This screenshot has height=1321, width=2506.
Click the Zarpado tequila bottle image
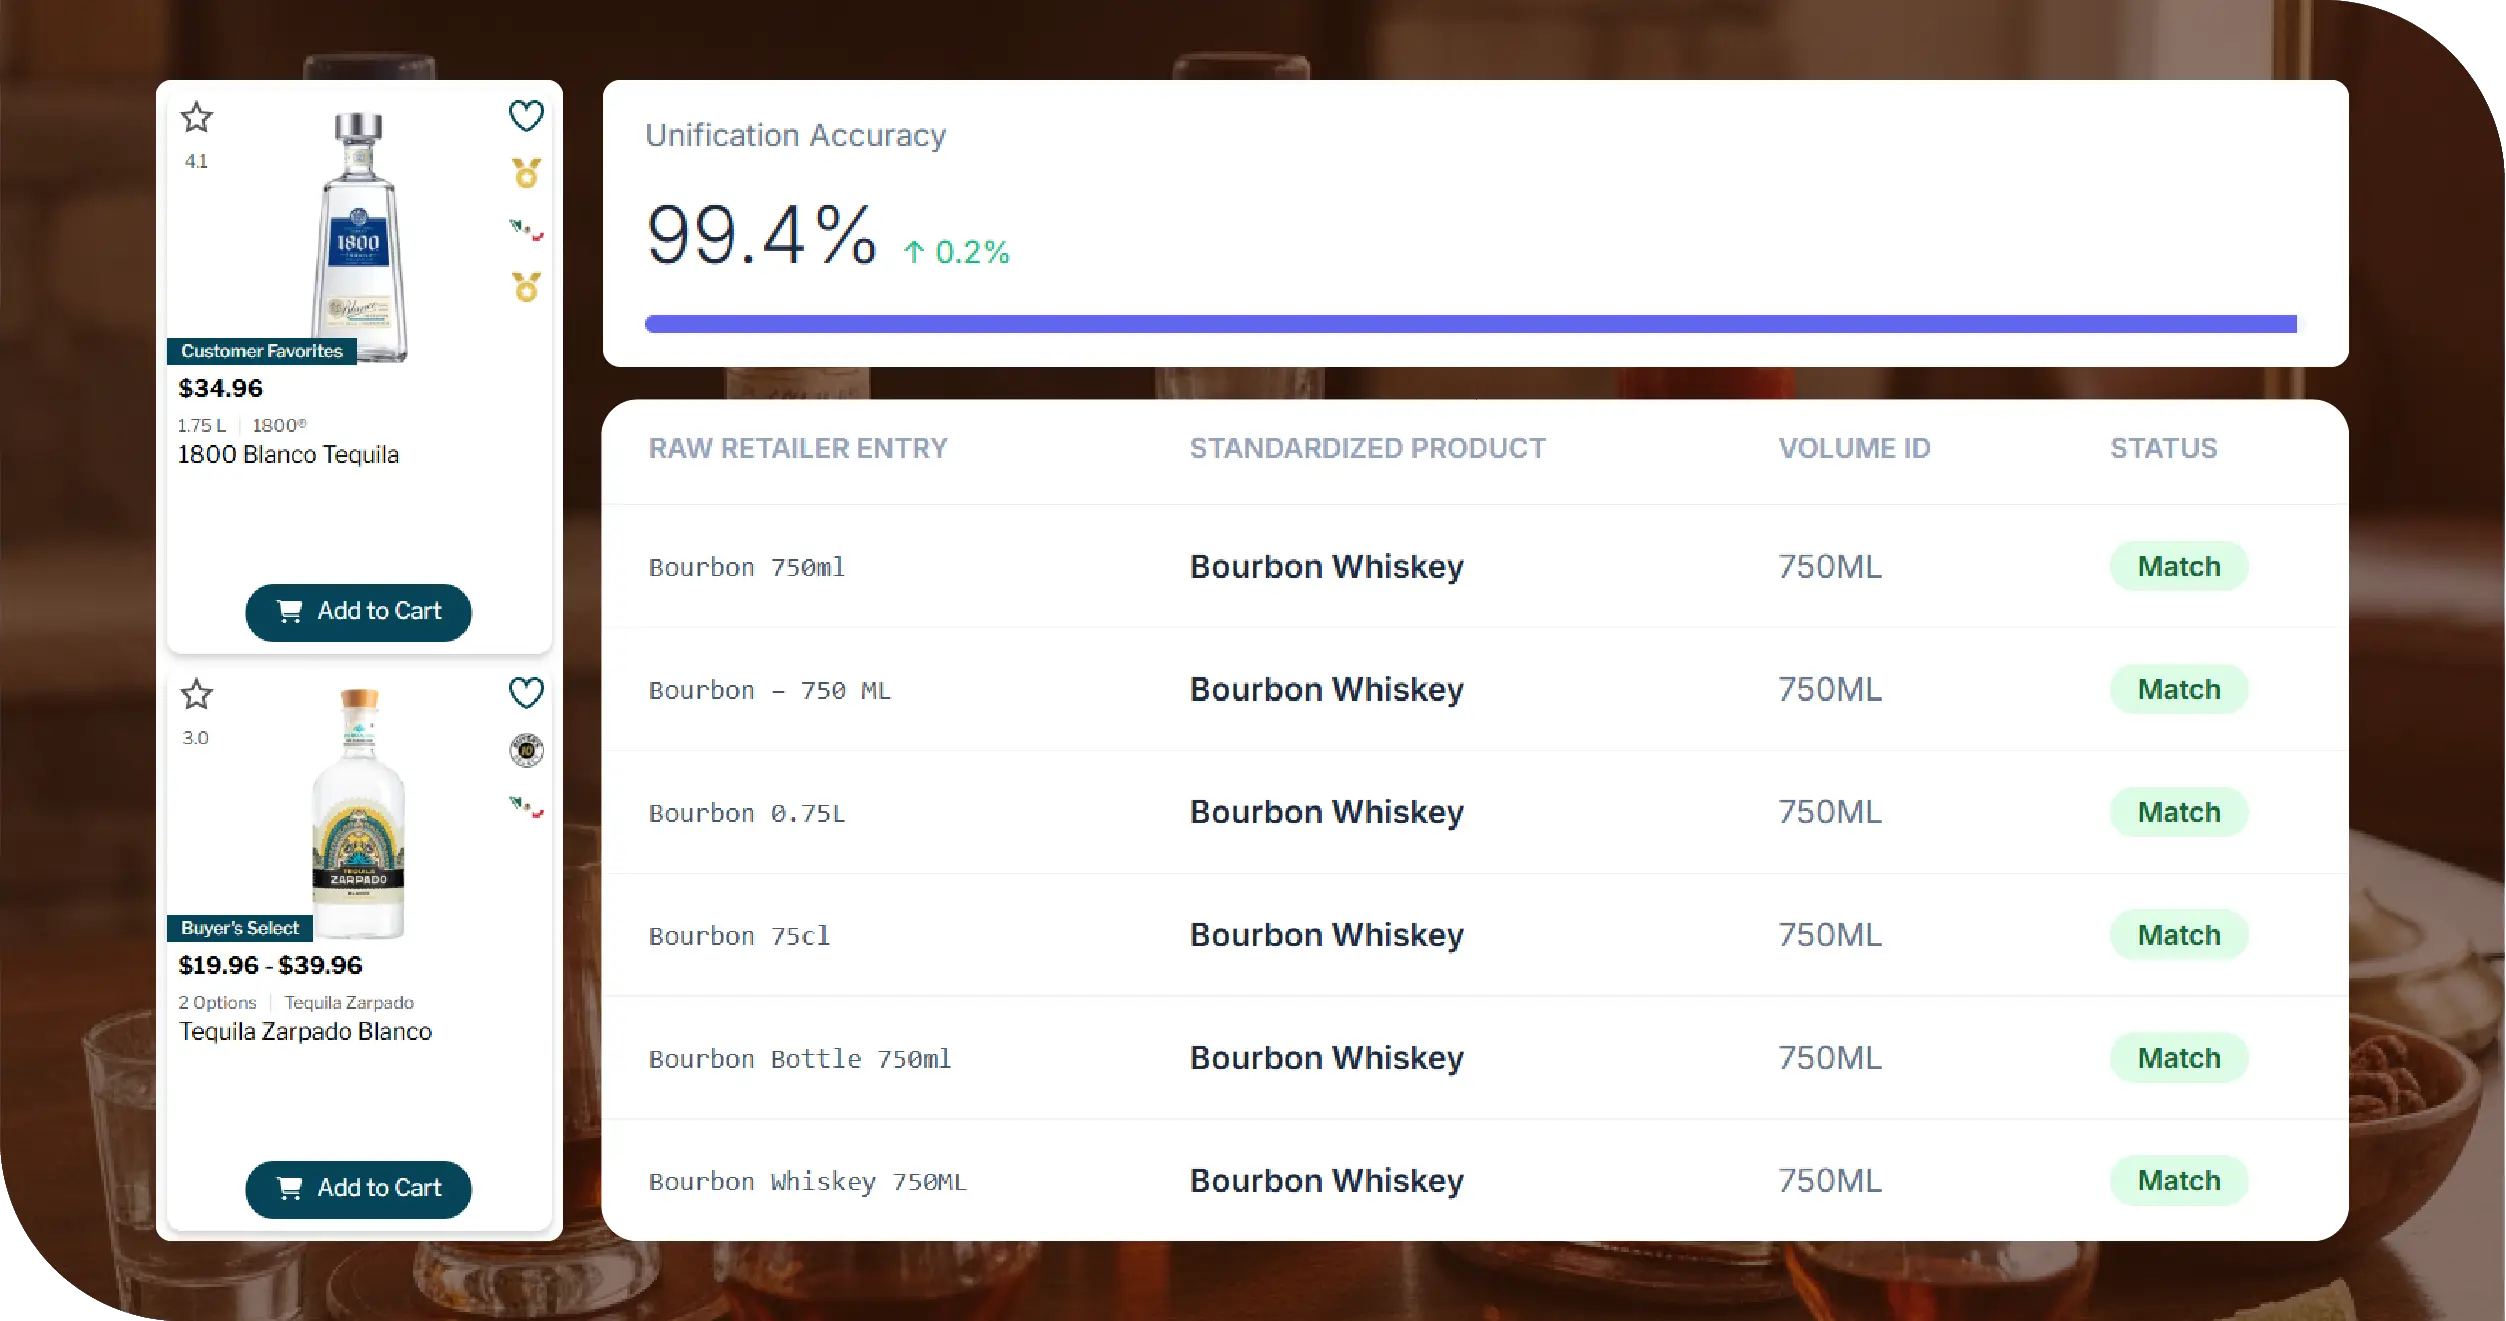pos(359,812)
